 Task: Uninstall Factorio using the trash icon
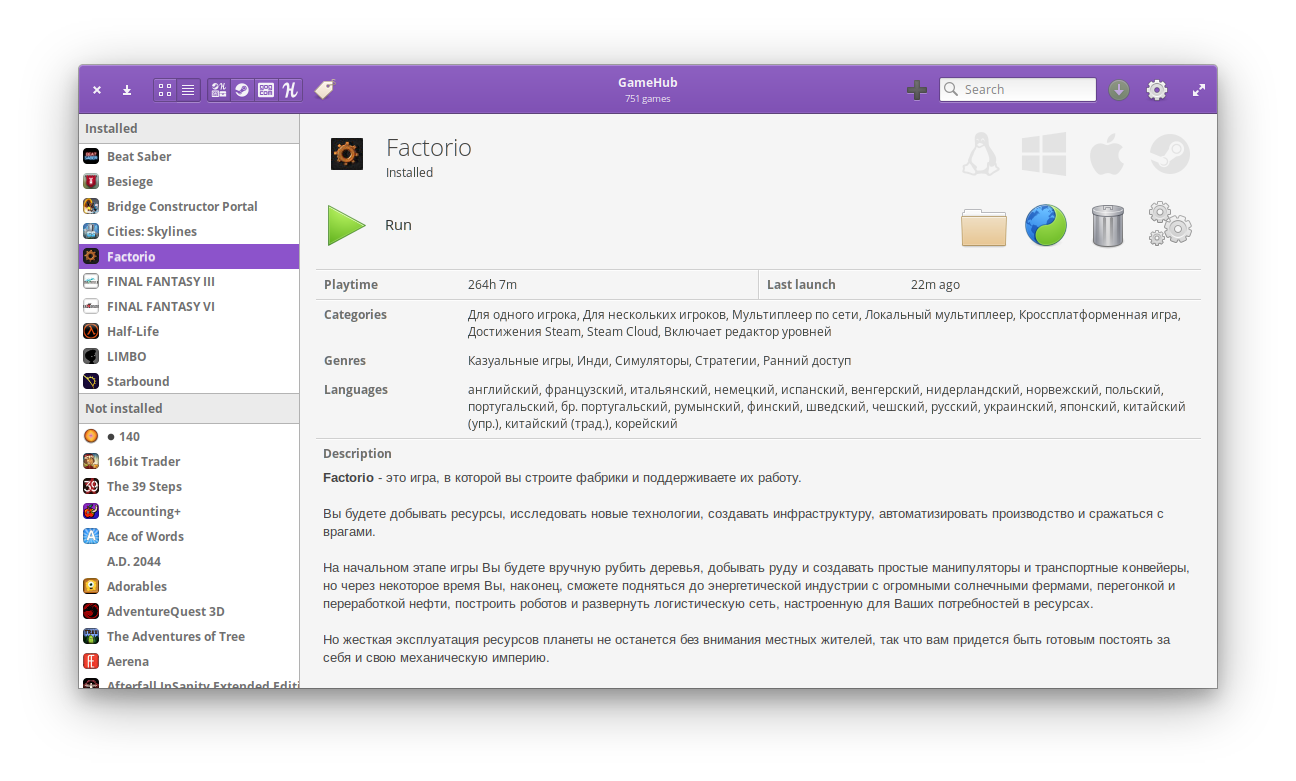point(1107,225)
